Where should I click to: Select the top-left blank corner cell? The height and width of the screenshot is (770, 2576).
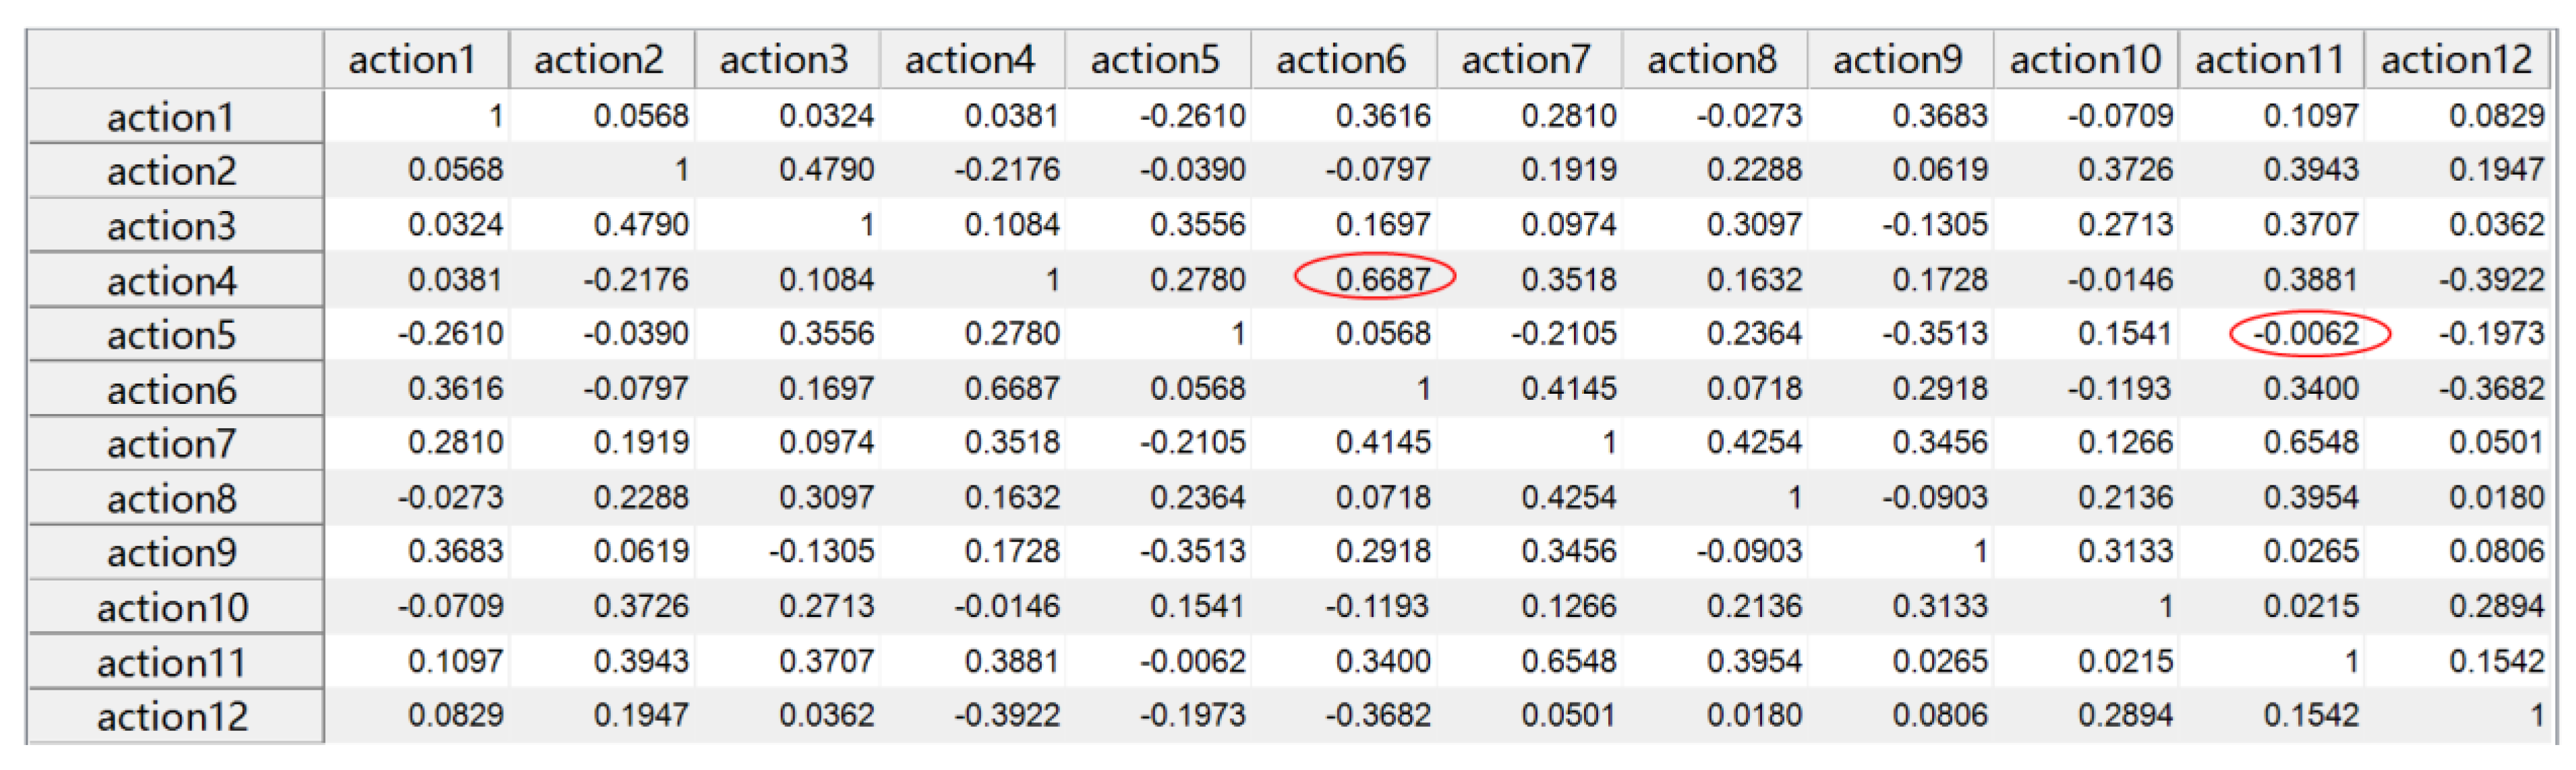175,60
